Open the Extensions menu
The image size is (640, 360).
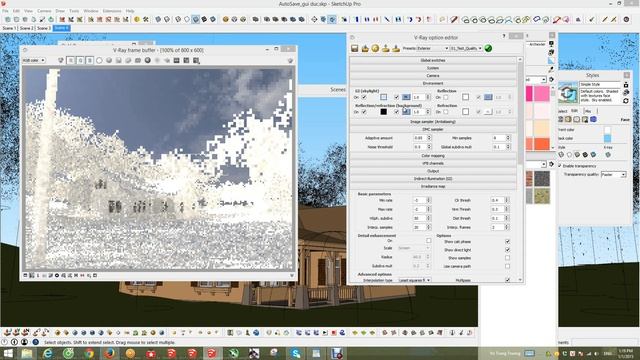(112, 11)
